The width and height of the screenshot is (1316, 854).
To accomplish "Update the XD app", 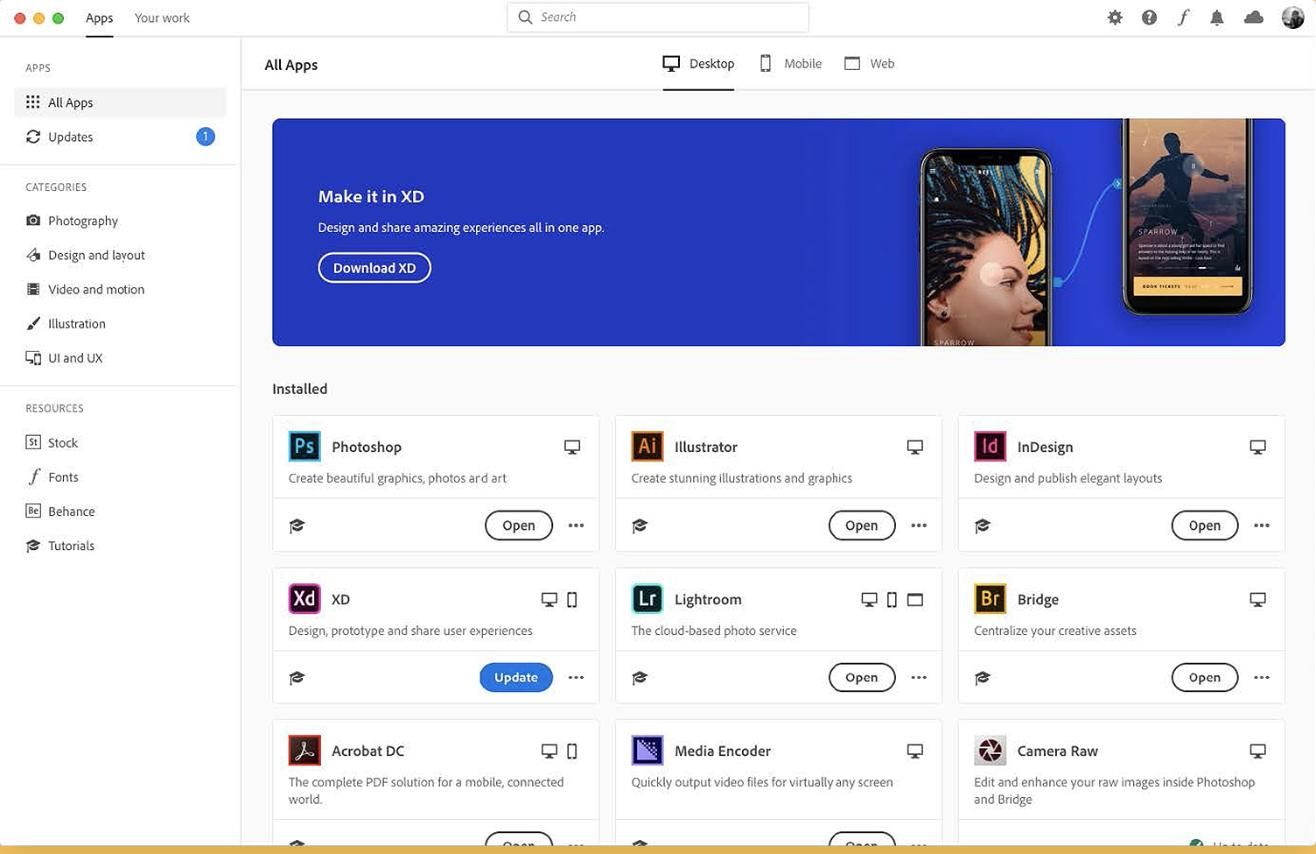I will (x=515, y=677).
